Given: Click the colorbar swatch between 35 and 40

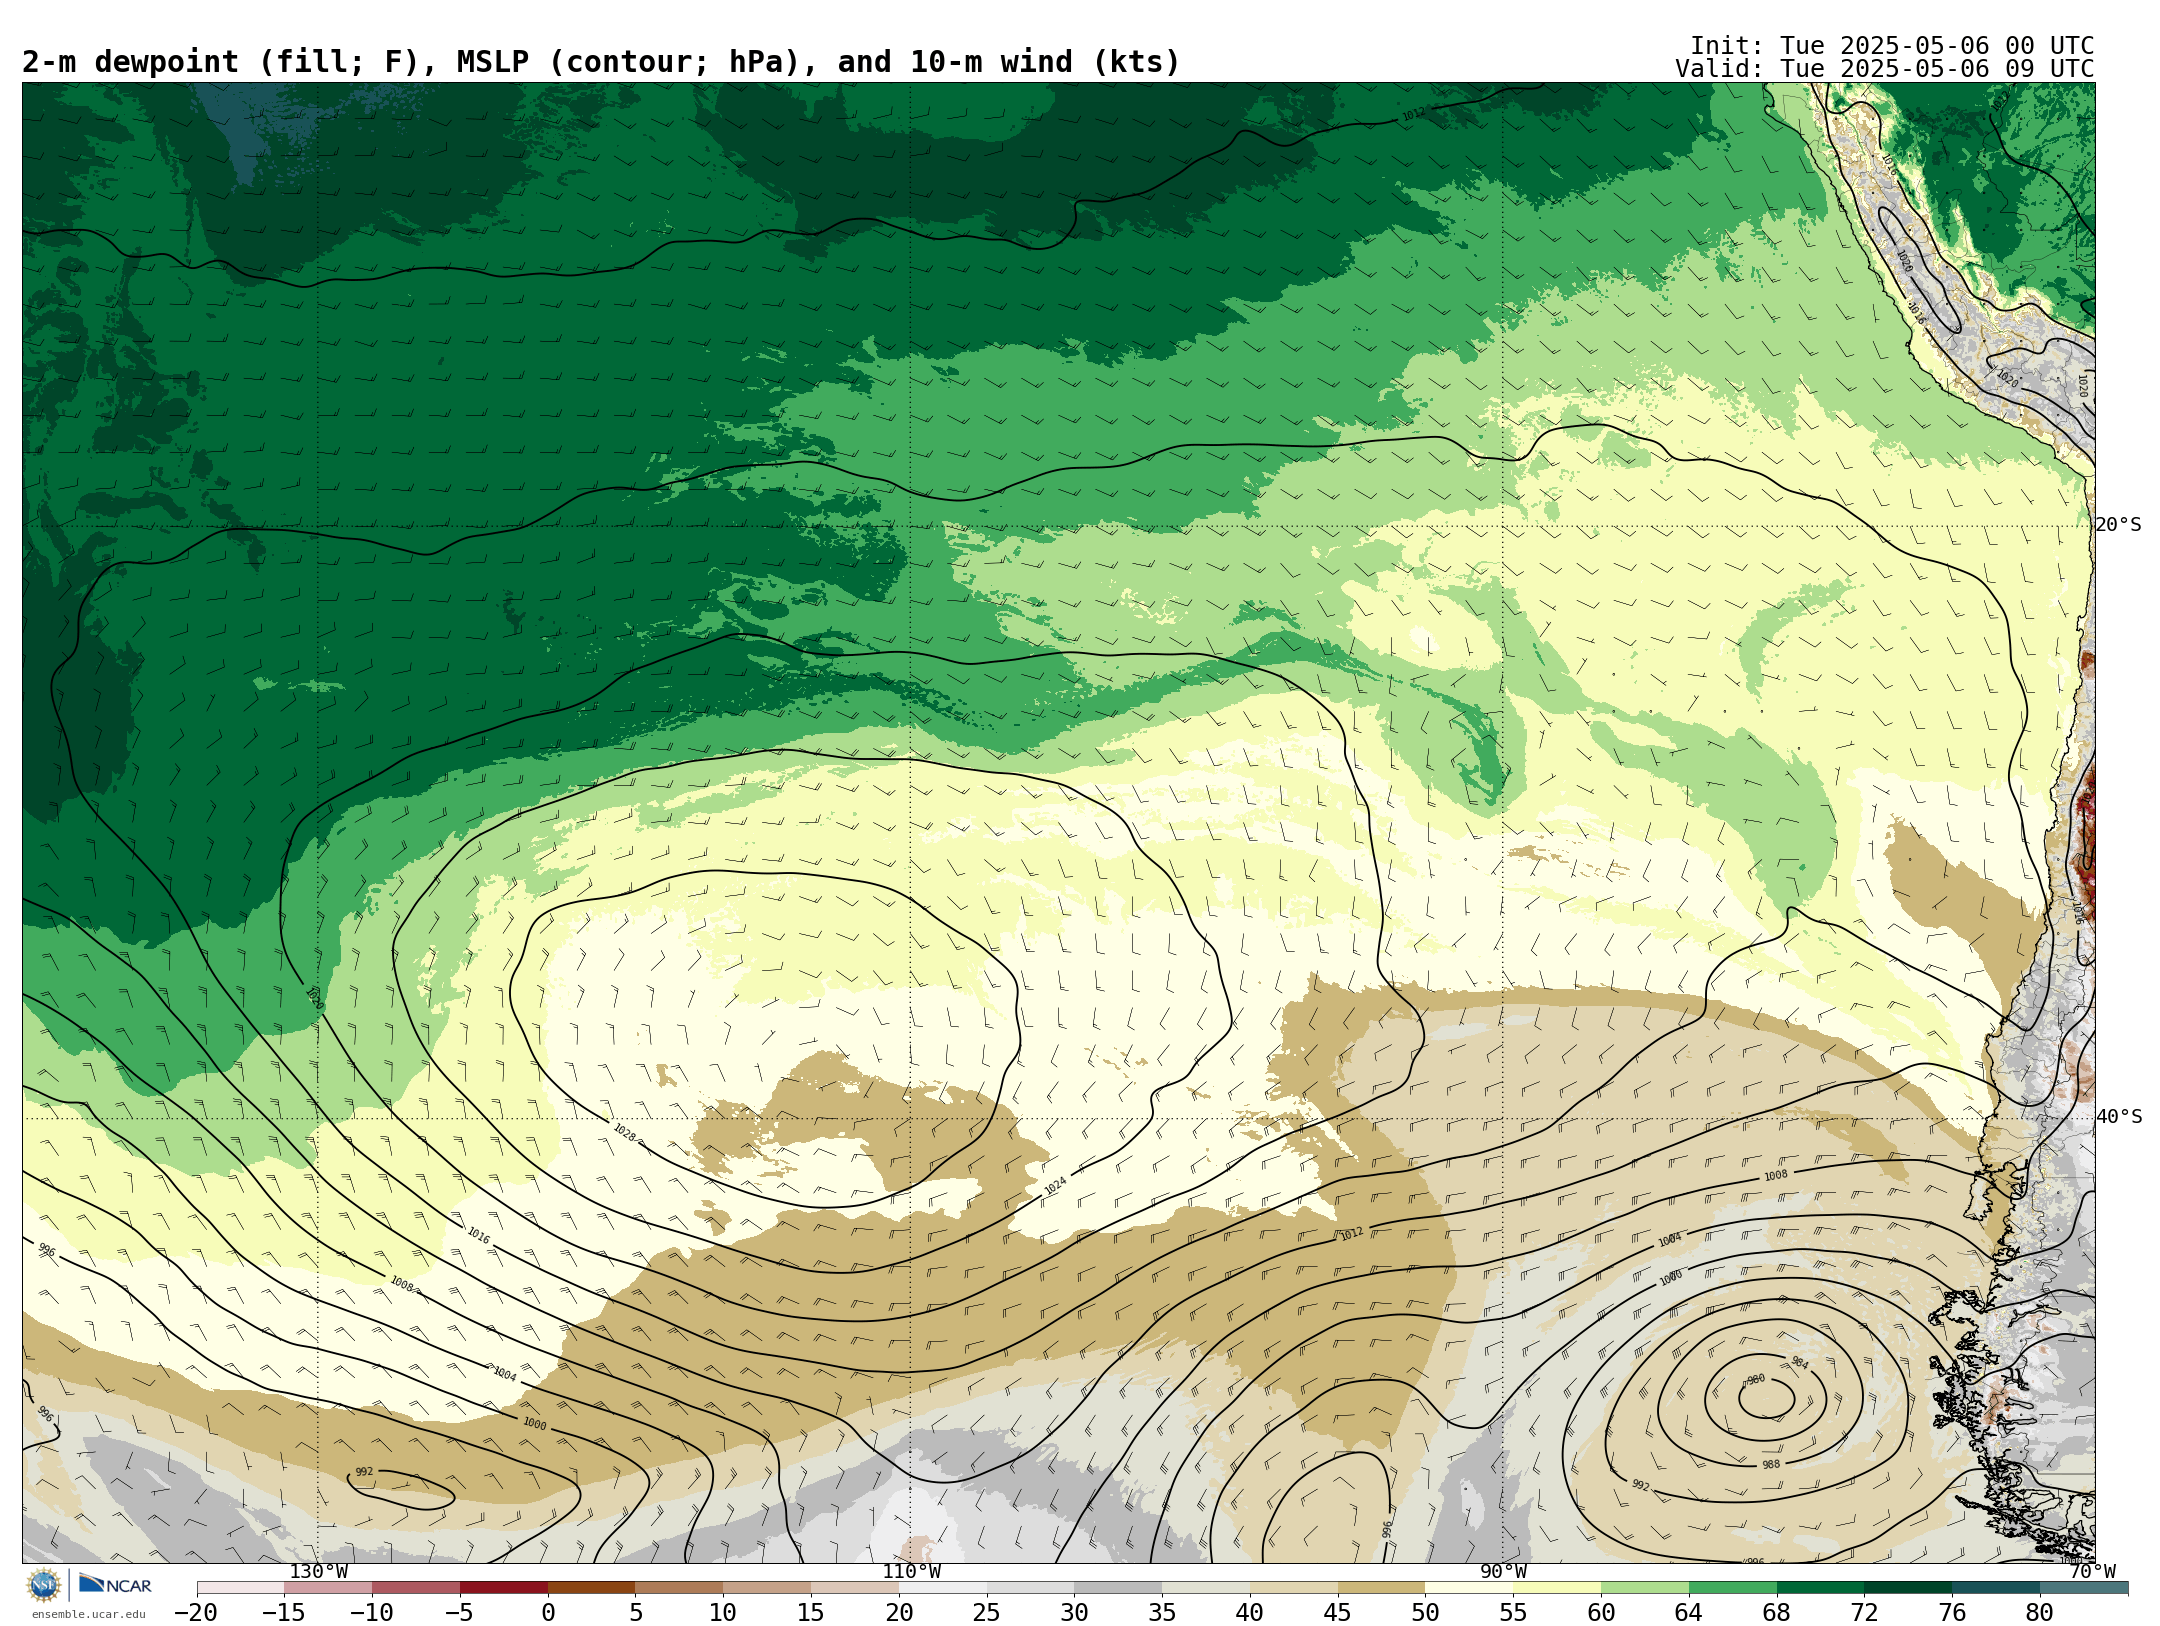Looking at the screenshot, I should click(x=1206, y=1588).
